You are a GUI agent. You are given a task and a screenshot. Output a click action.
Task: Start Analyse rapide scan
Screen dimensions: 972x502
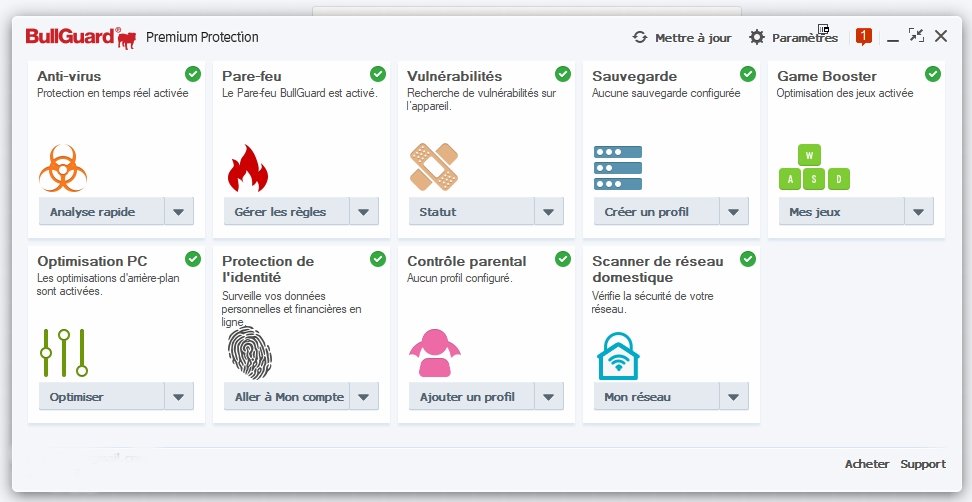[x=102, y=211]
